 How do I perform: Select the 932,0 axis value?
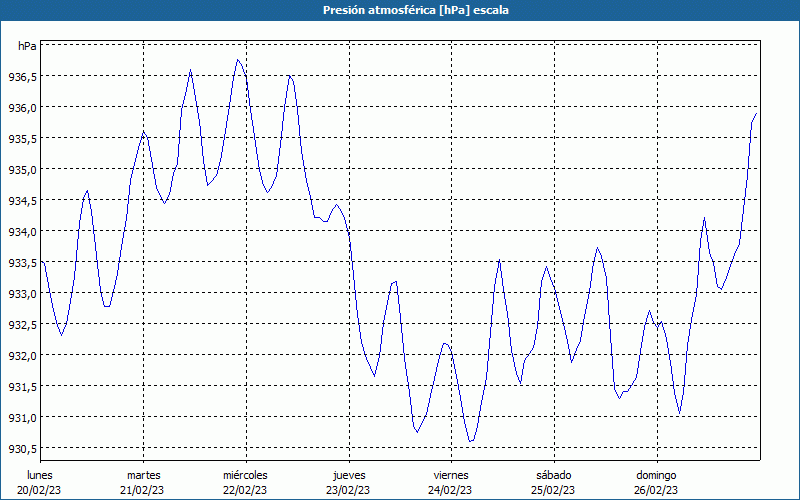(22, 355)
